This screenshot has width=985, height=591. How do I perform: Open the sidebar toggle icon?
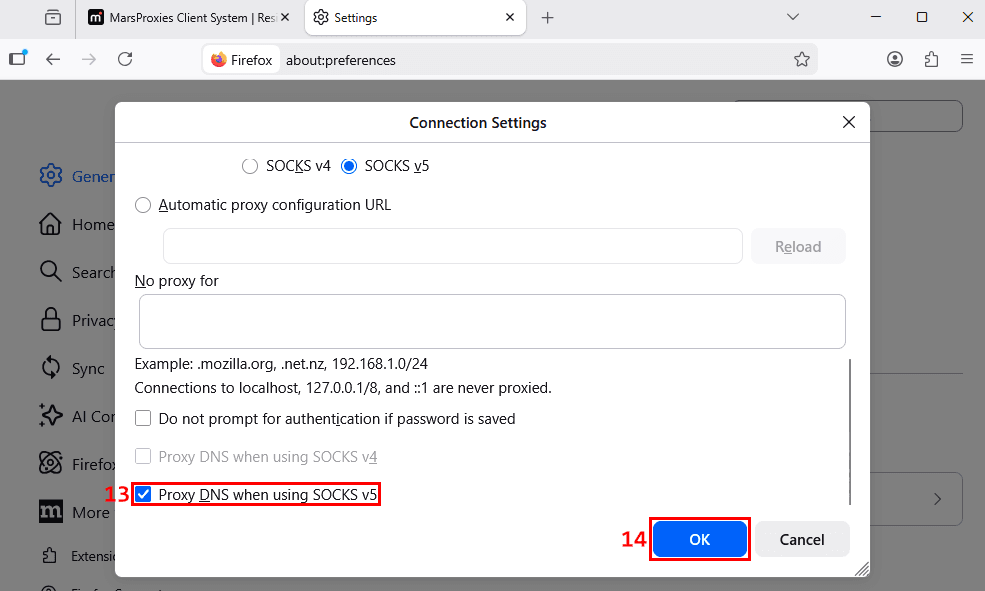coord(18,58)
